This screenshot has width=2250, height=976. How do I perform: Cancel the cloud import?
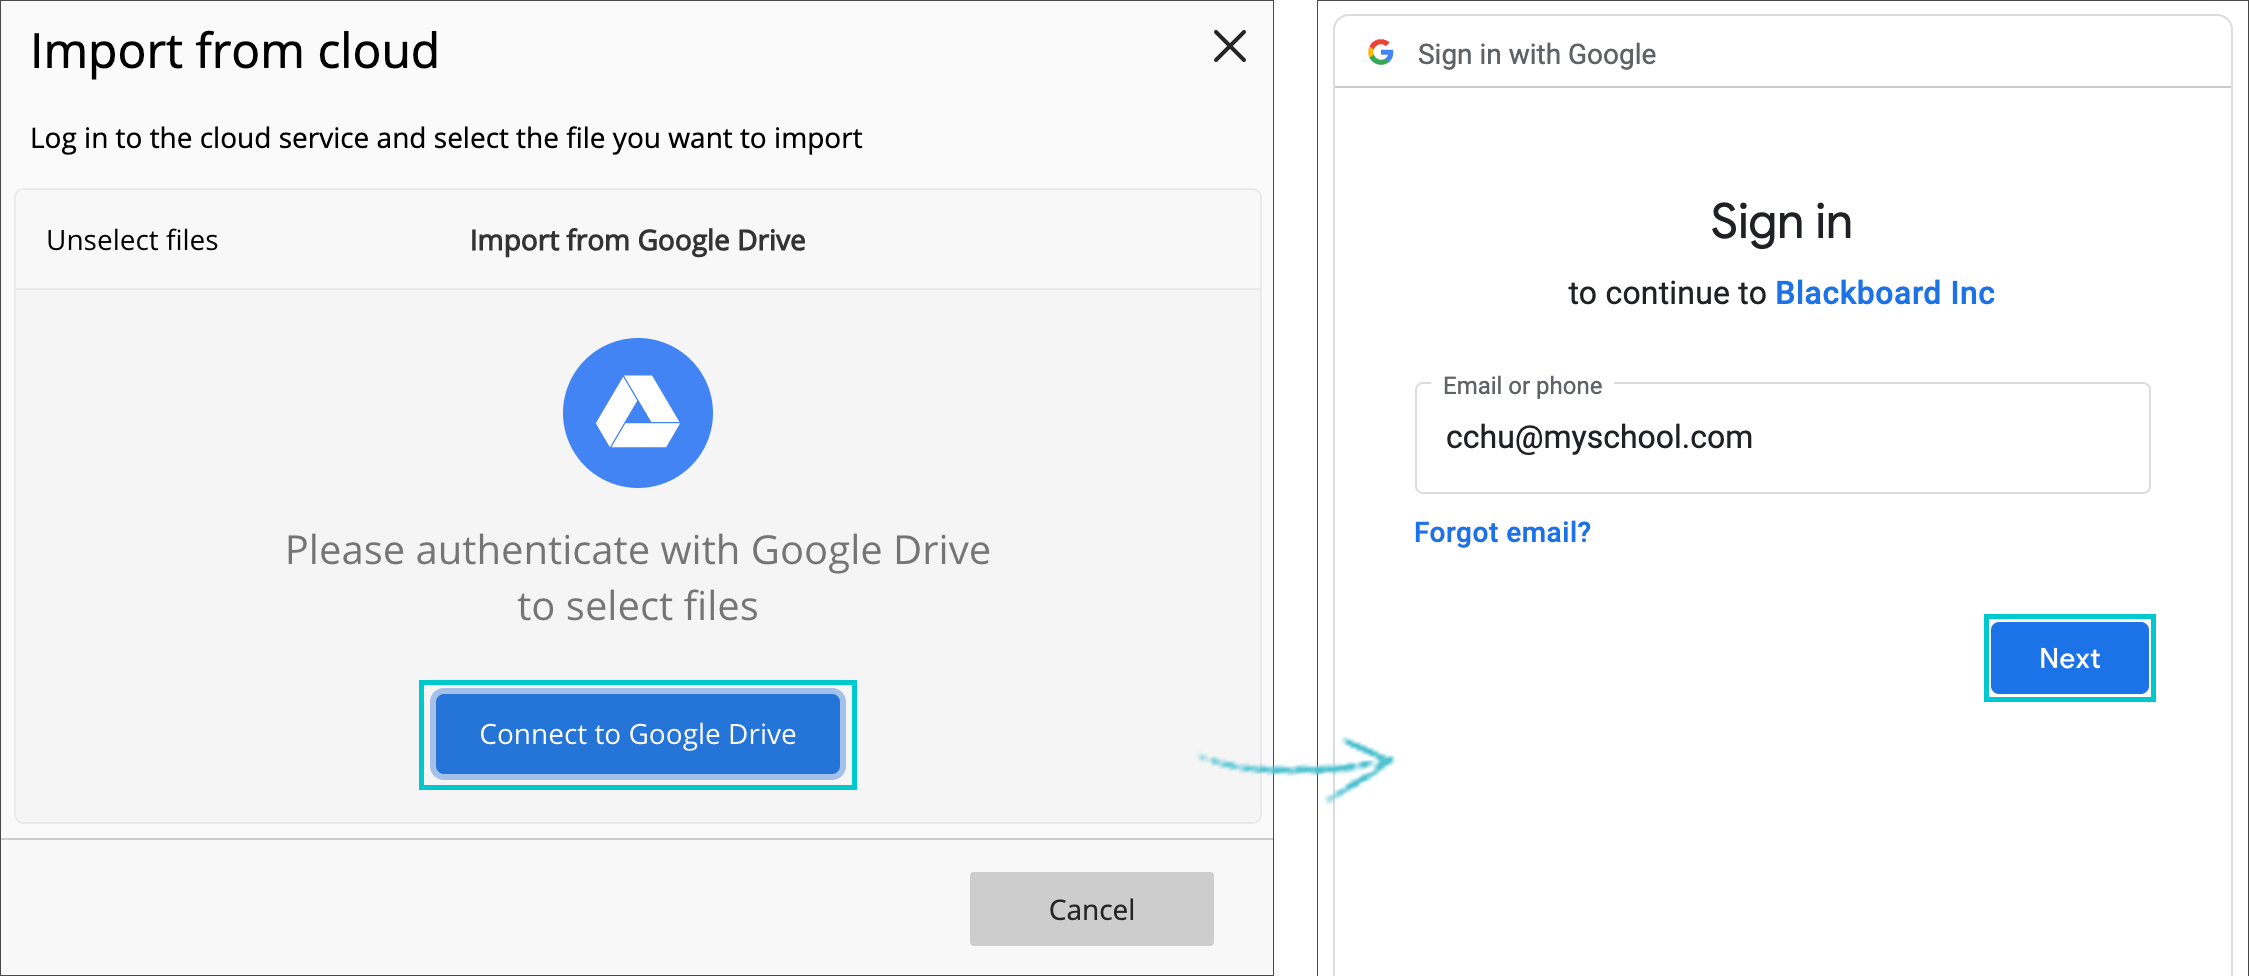1091,908
